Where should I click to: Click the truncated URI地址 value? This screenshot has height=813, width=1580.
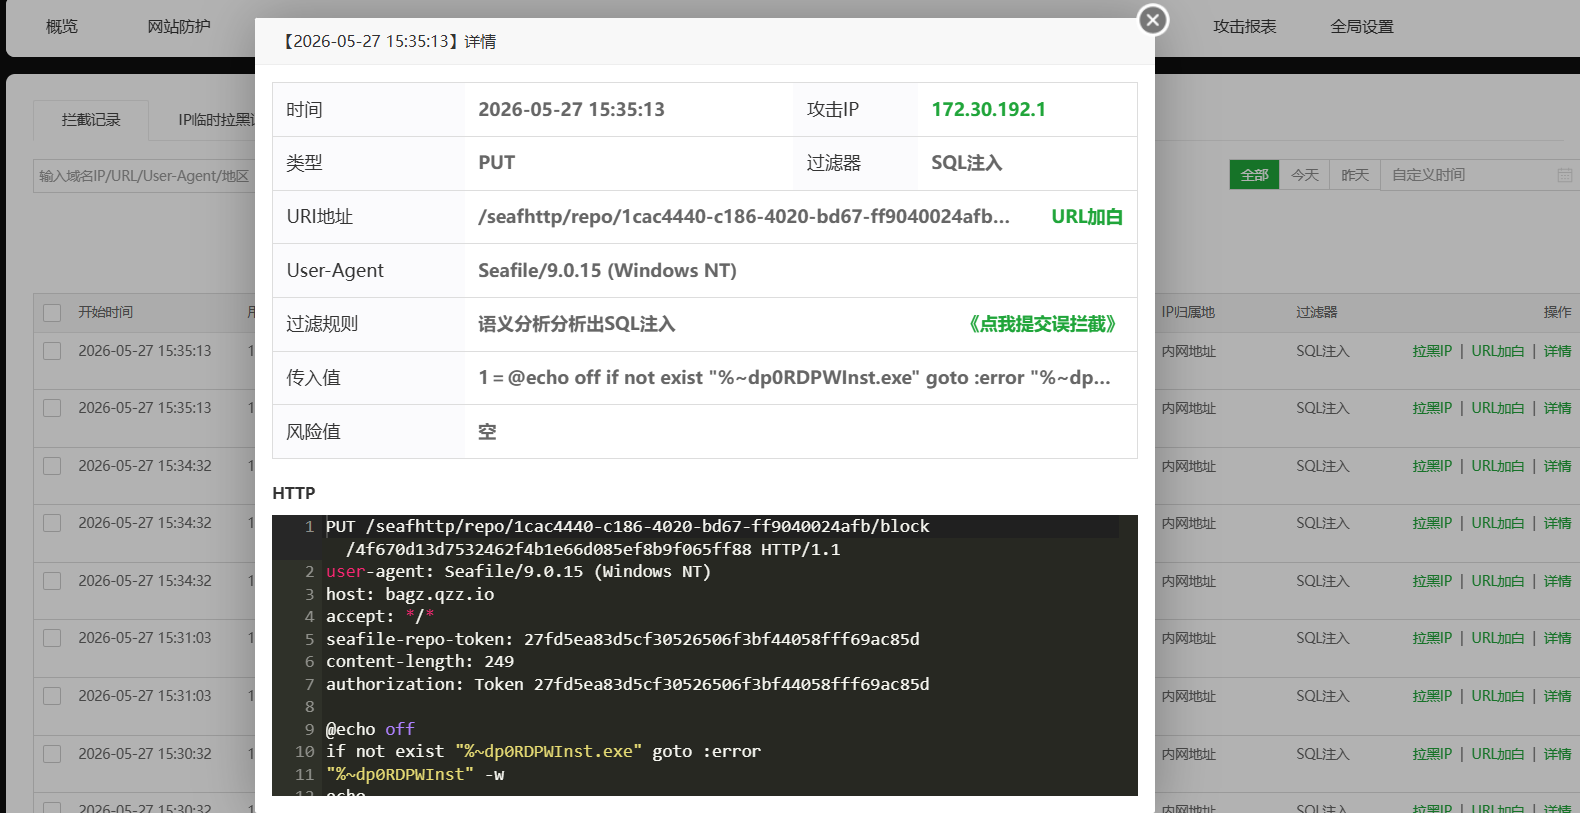[x=744, y=217]
